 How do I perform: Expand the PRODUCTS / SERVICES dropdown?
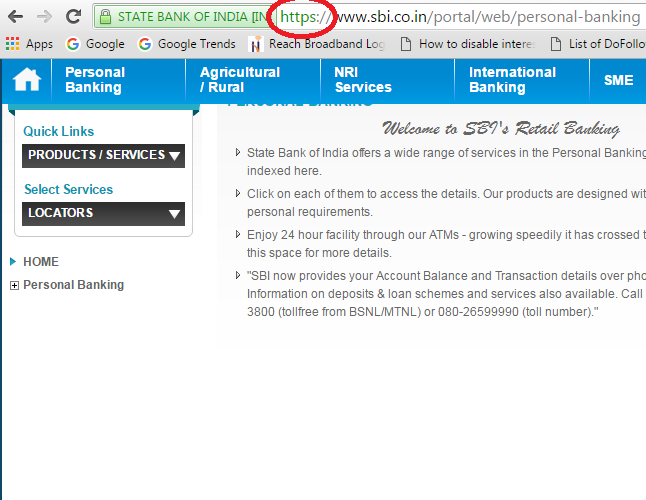[103, 156]
